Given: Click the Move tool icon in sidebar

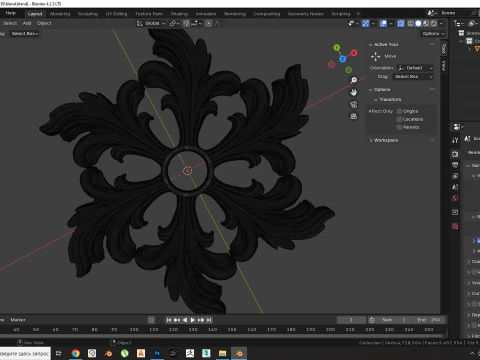Looking at the screenshot, I should tap(376, 56).
